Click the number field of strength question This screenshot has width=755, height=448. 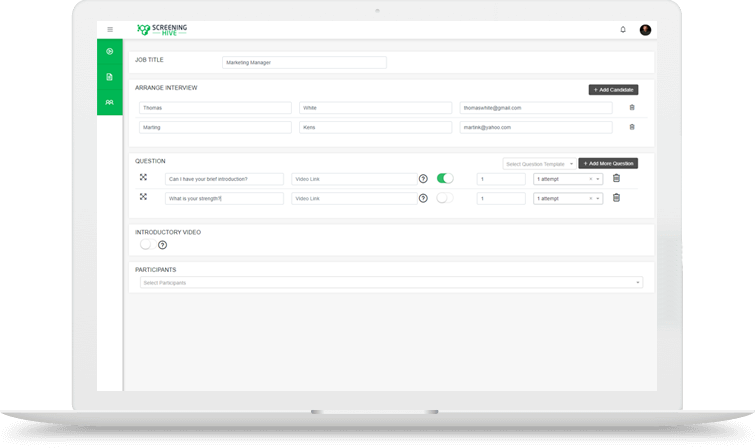[501, 198]
